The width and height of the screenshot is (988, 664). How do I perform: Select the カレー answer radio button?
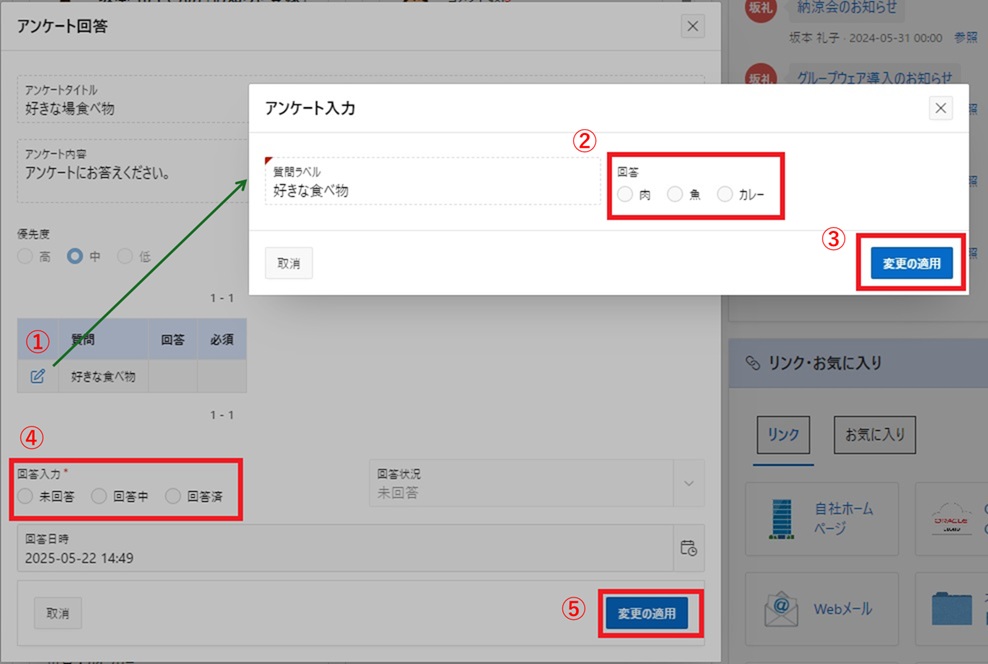[725, 194]
